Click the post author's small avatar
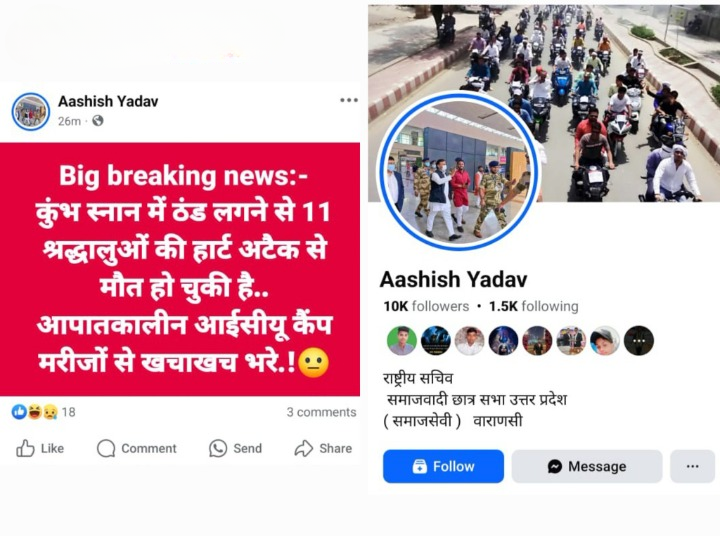 click(31, 112)
